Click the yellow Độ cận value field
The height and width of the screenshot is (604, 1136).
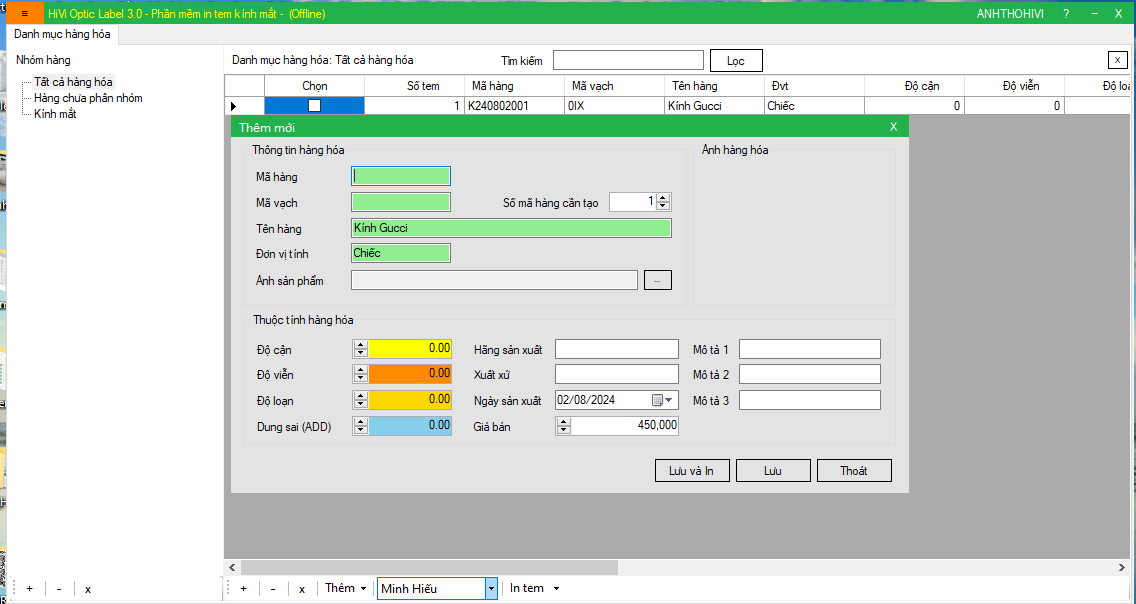point(411,349)
